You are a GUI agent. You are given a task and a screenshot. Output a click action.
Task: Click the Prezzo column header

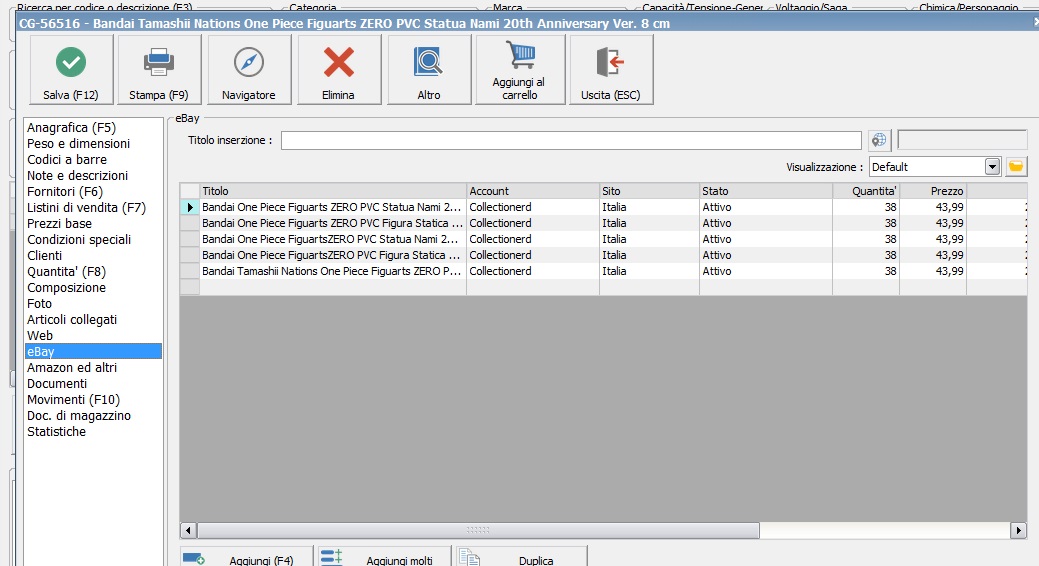pyautogui.click(x=933, y=191)
